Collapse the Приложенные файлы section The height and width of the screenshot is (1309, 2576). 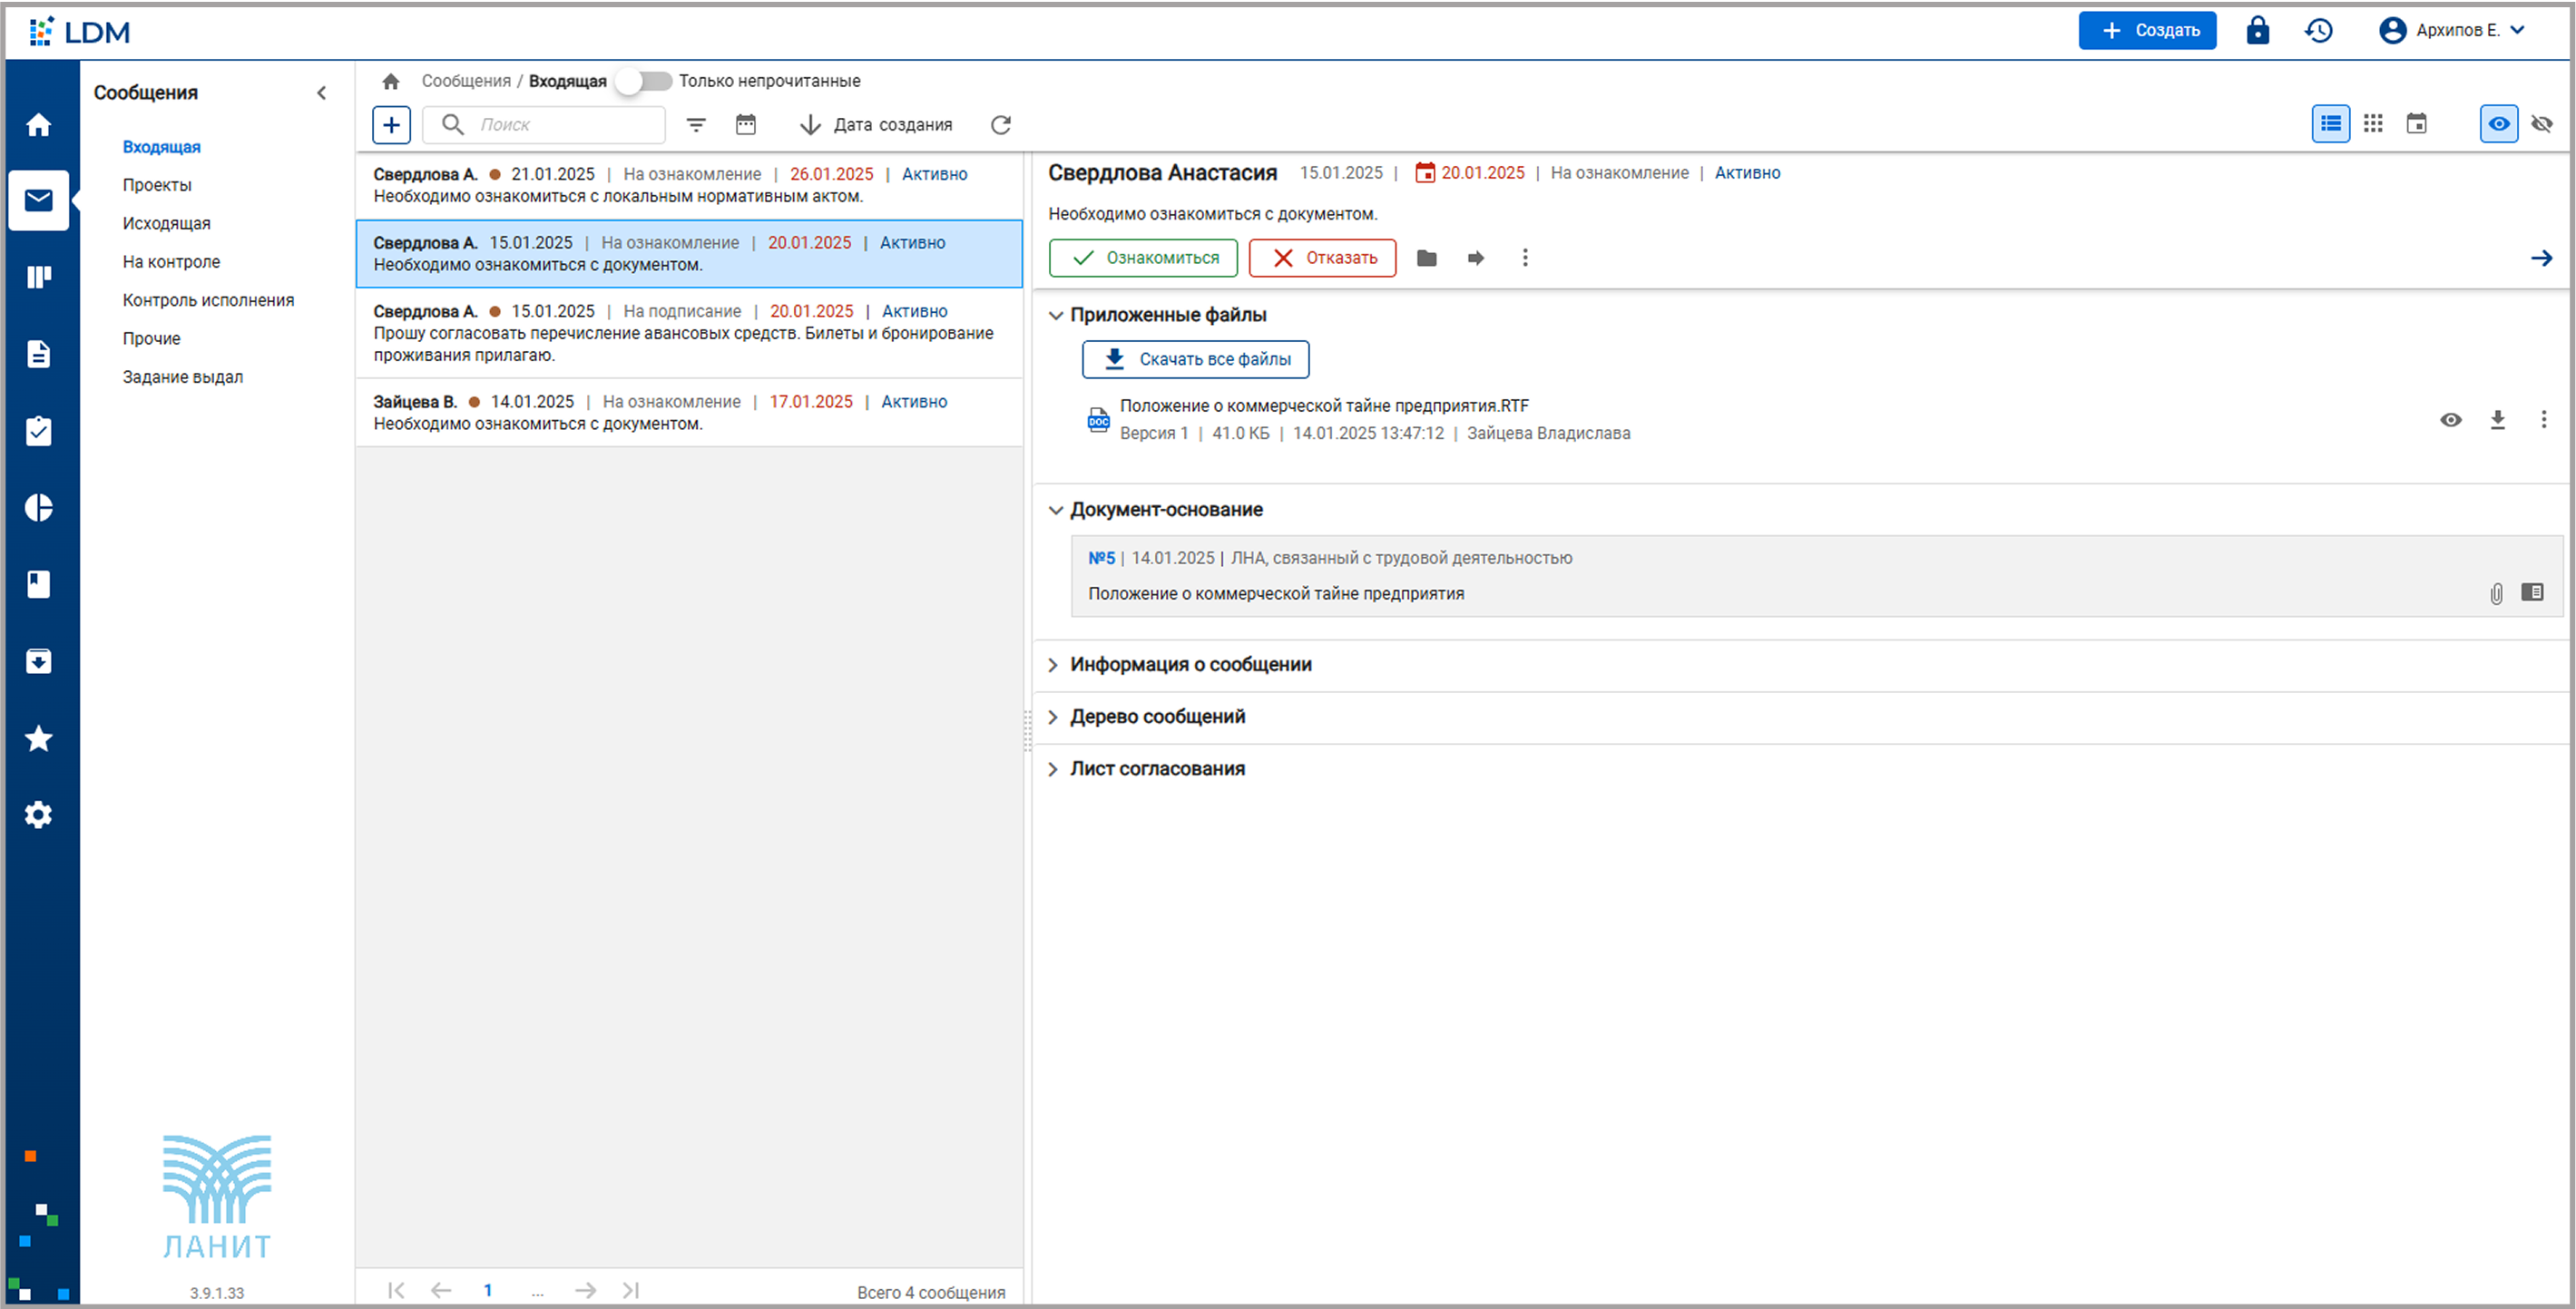click(1055, 315)
